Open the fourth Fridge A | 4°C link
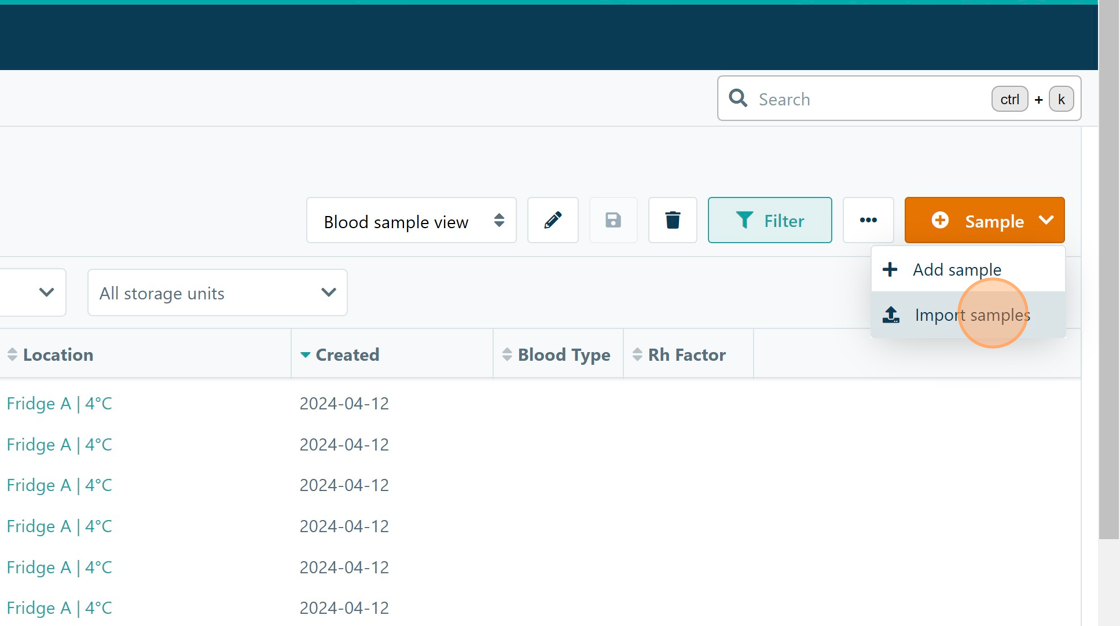 pyautogui.click(x=59, y=526)
